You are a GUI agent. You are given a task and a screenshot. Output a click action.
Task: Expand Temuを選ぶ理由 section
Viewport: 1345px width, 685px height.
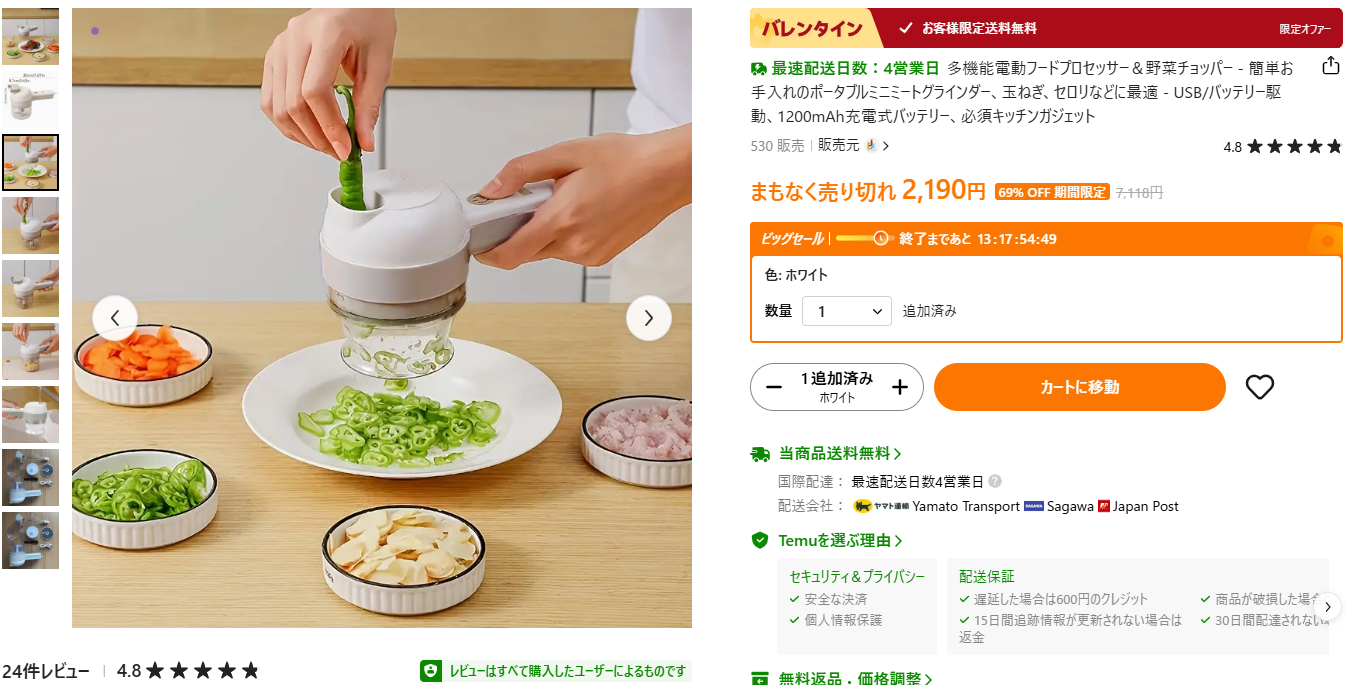coord(827,541)
